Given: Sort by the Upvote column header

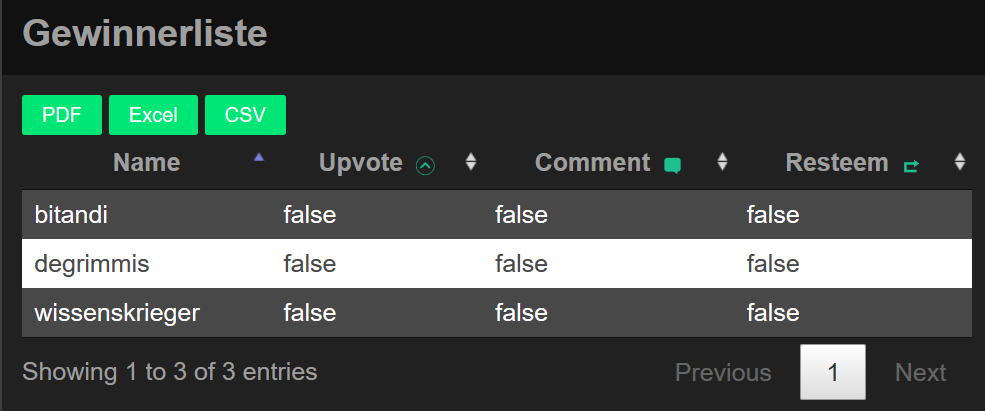Looking at the screenshot, I should tap(361, 163).
